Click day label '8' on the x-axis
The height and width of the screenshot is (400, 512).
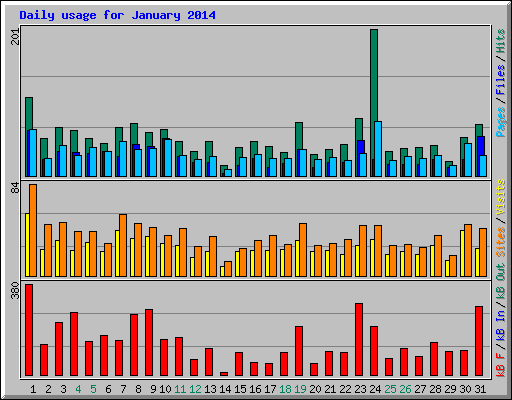[138, 389]
